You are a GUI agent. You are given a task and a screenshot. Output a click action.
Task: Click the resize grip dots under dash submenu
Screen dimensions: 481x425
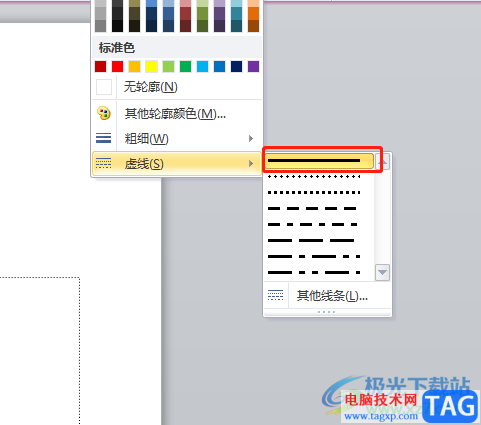[327, 312]
